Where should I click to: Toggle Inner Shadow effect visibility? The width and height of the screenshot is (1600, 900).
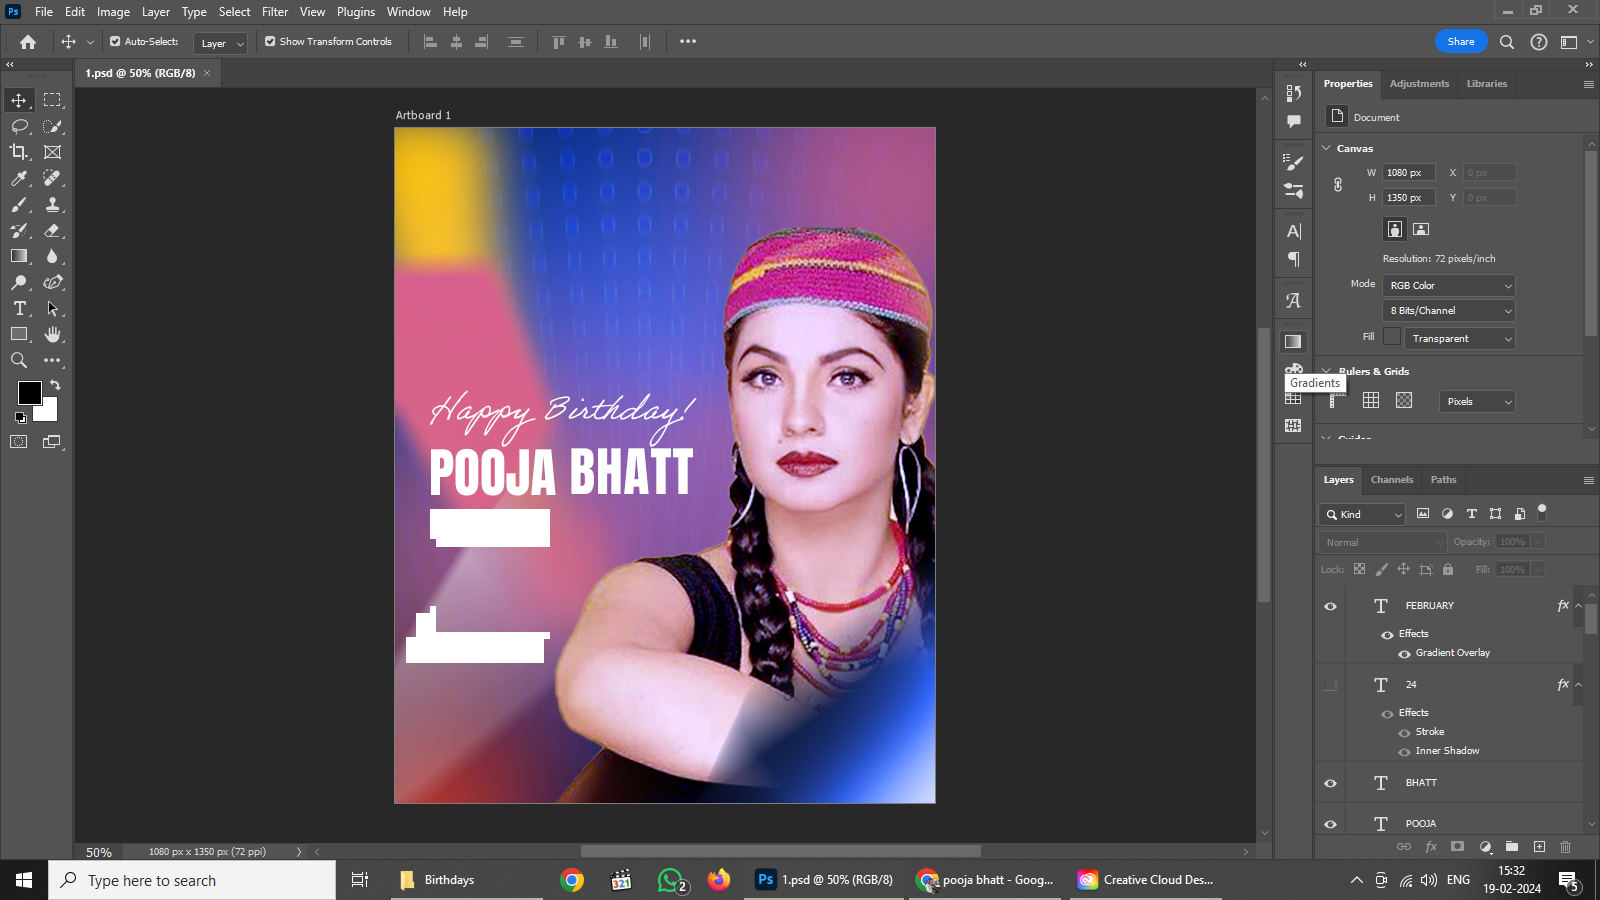tap(1404, 752)
